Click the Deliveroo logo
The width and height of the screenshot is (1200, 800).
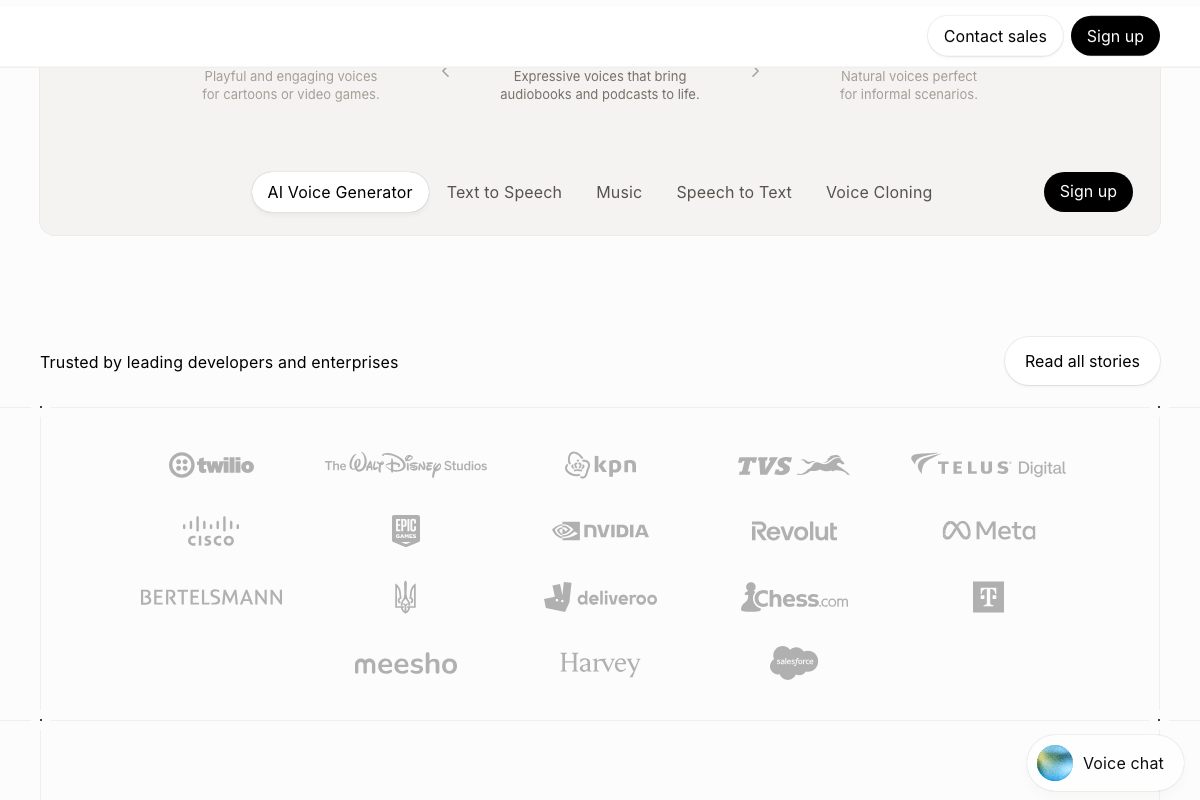(x=600, y=597)
